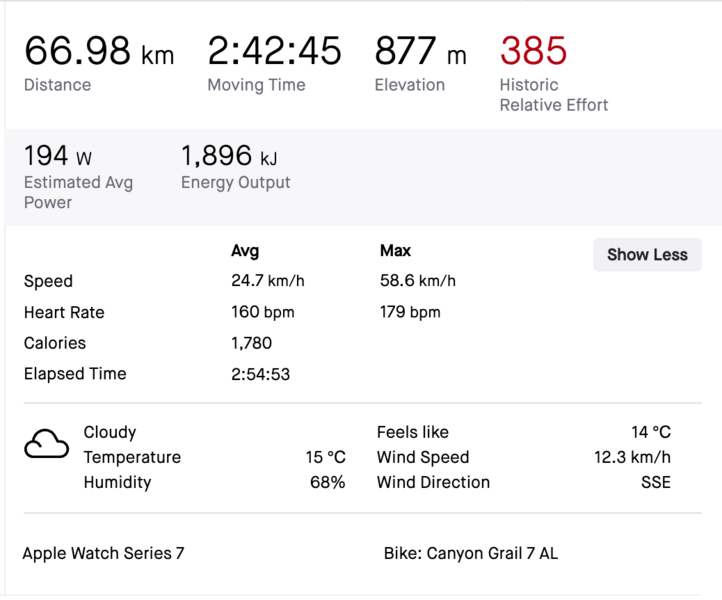
Task: Click the Max column header
Action: pyautogui.click(x=395, y=250)
